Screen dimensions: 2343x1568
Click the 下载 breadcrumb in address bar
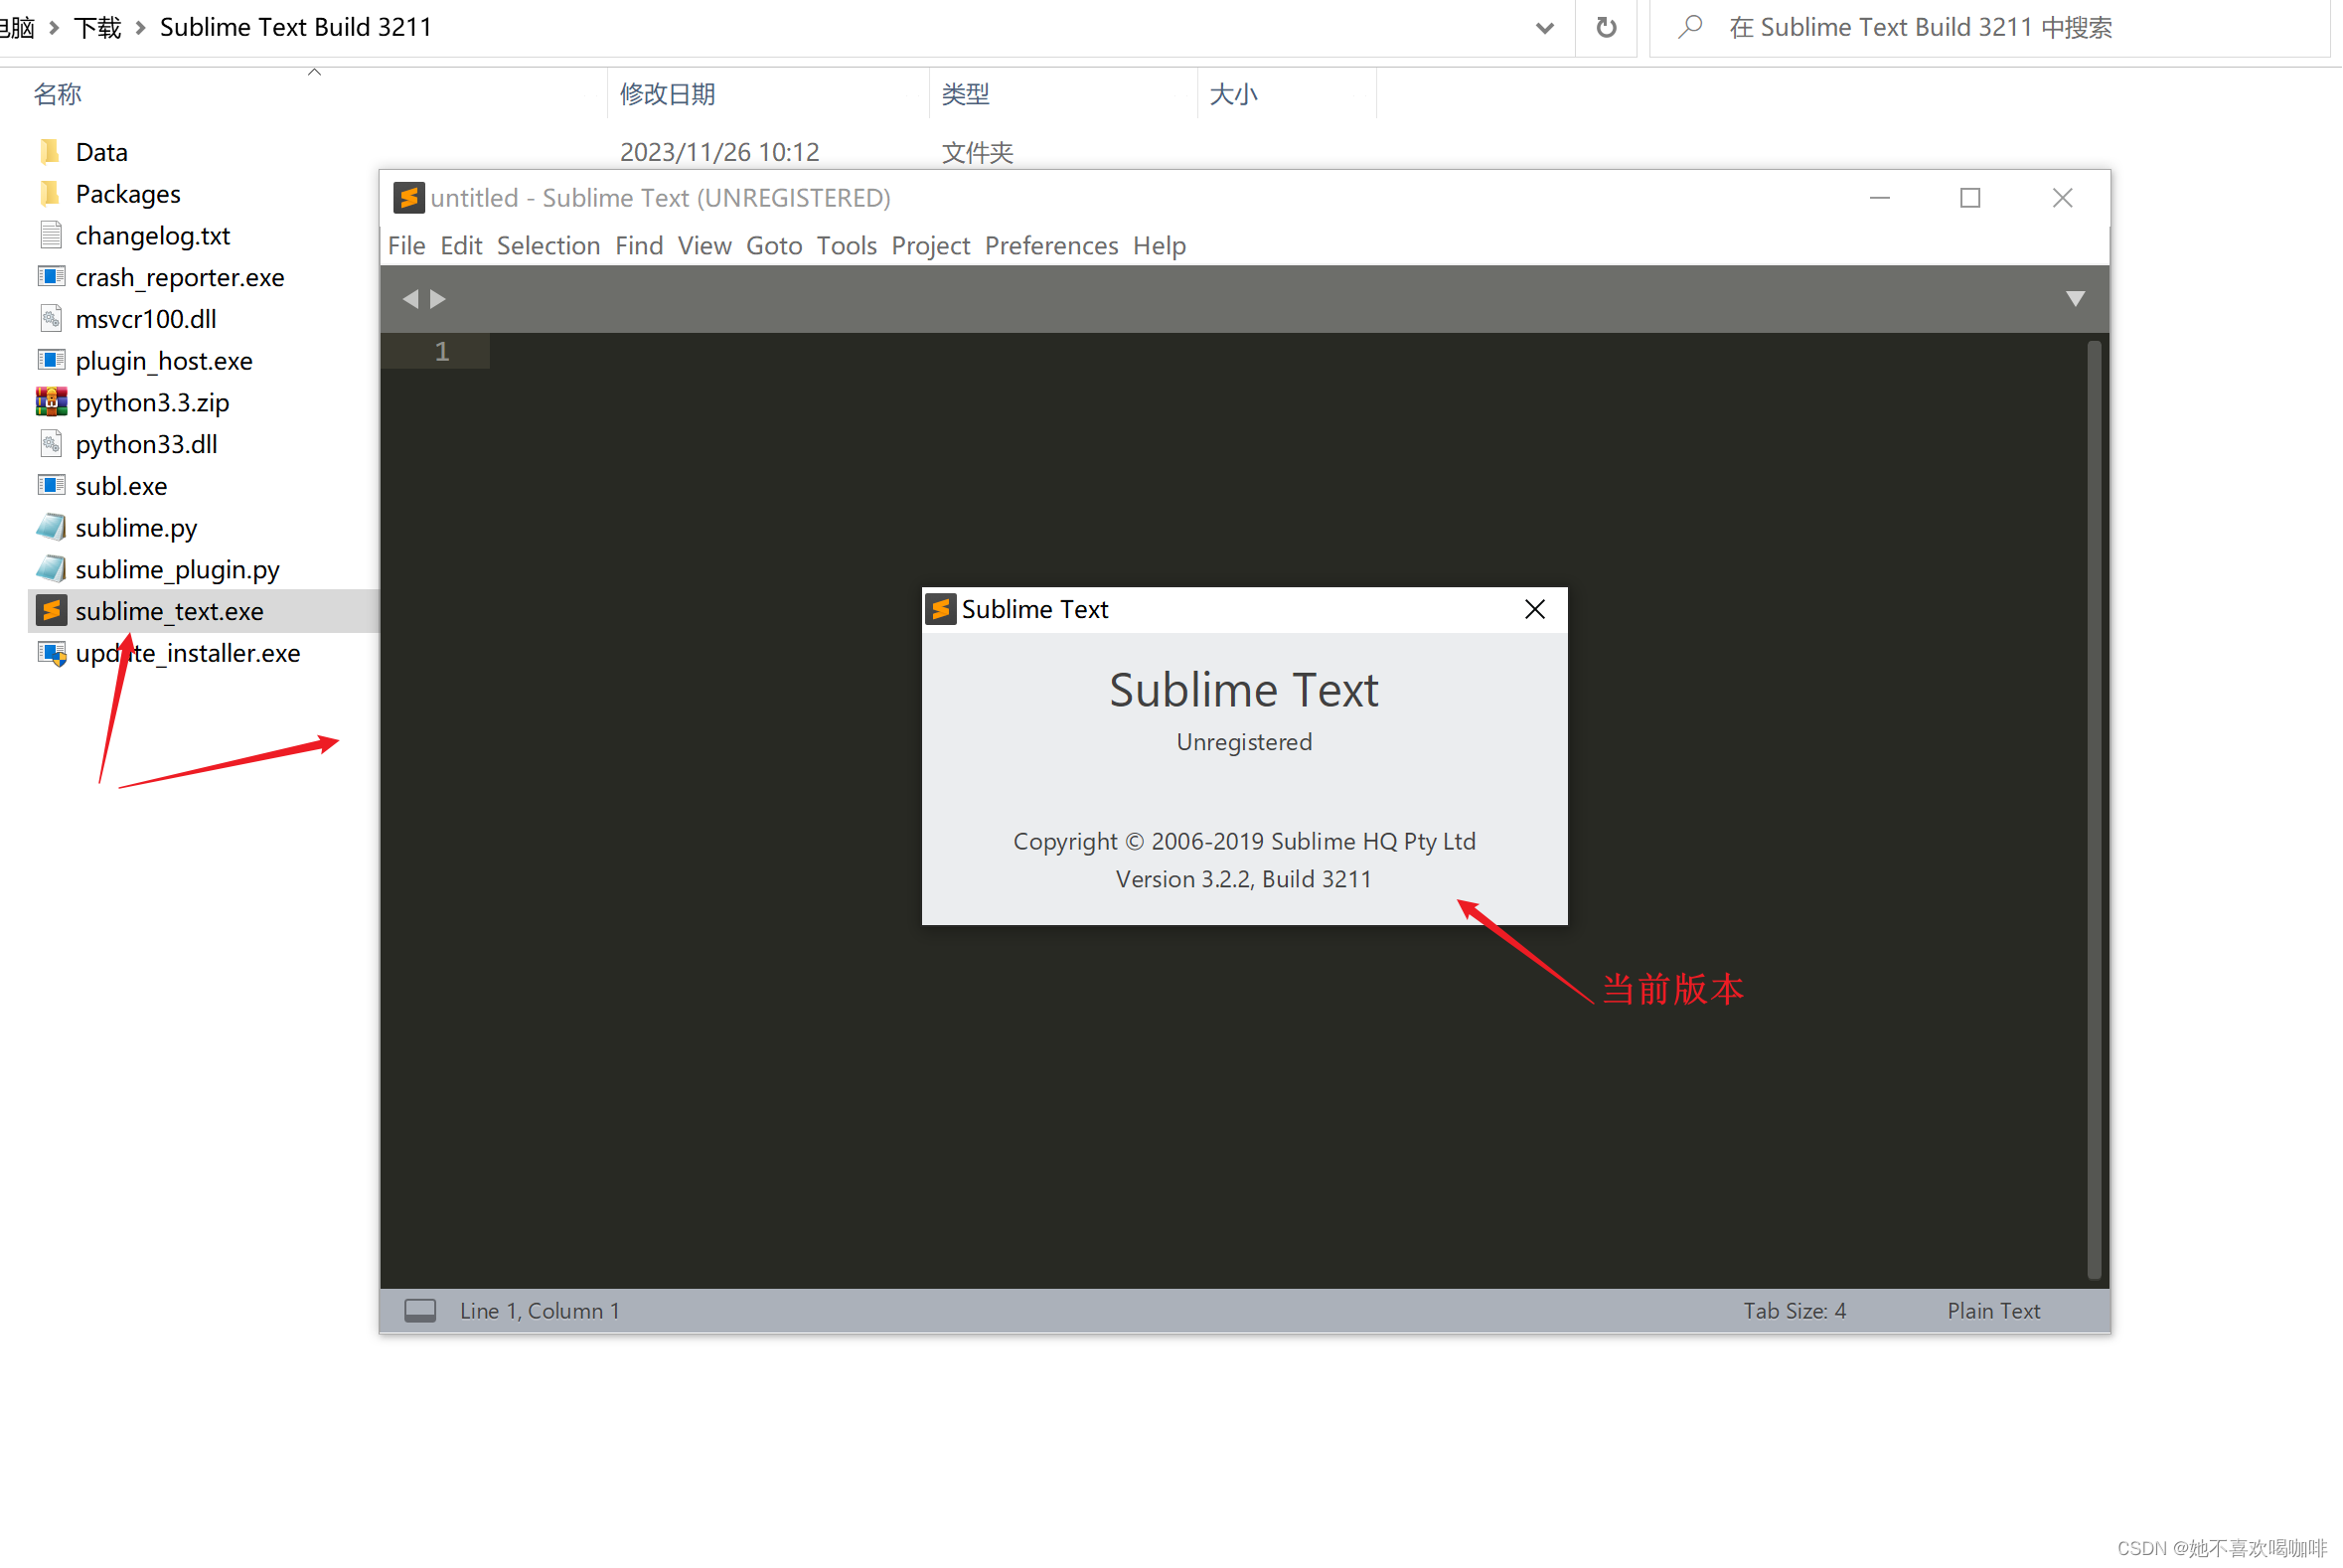coord(98,27)
